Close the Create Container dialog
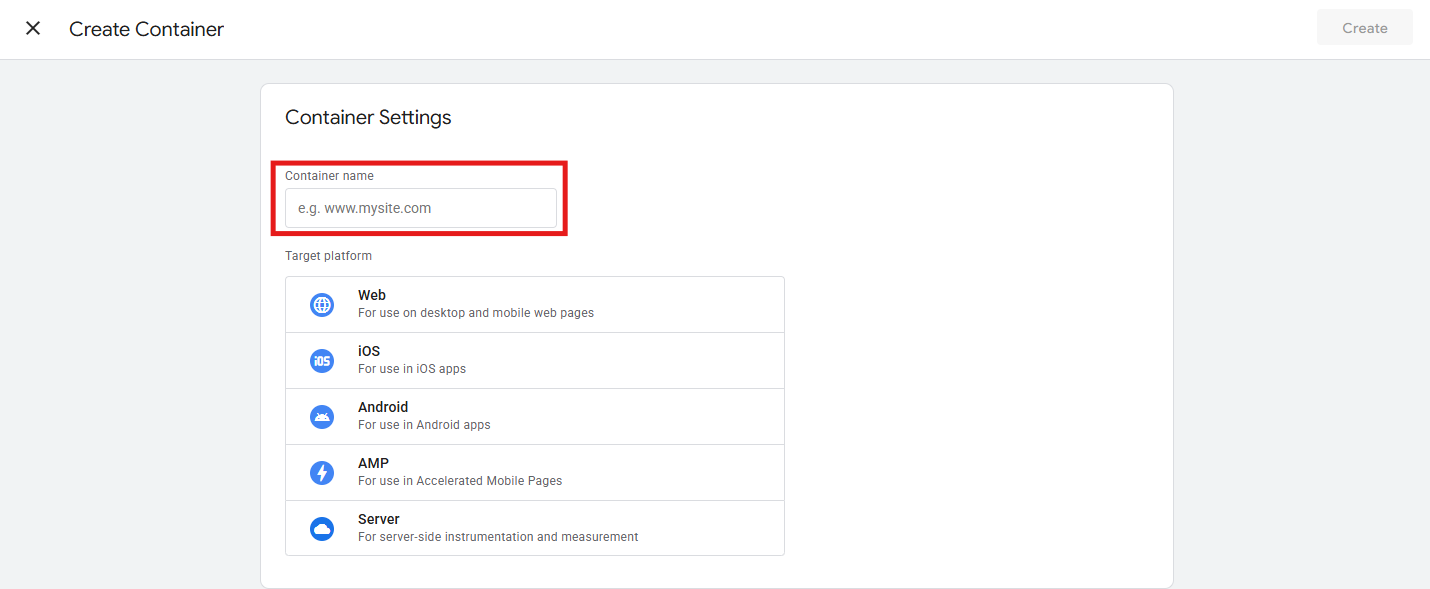 click(33, 29)
